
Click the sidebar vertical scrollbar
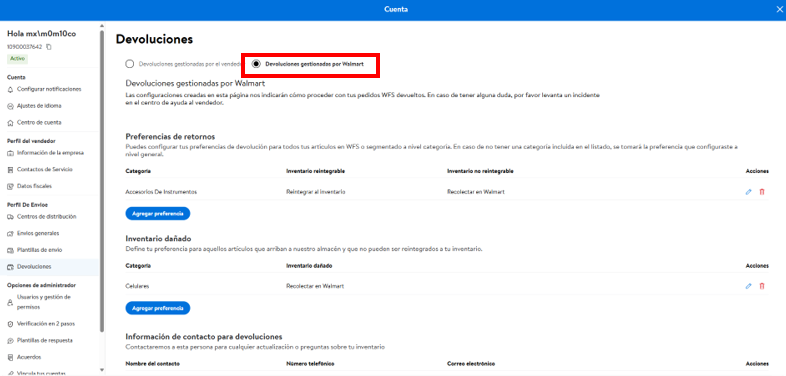(x=102, y=180)
